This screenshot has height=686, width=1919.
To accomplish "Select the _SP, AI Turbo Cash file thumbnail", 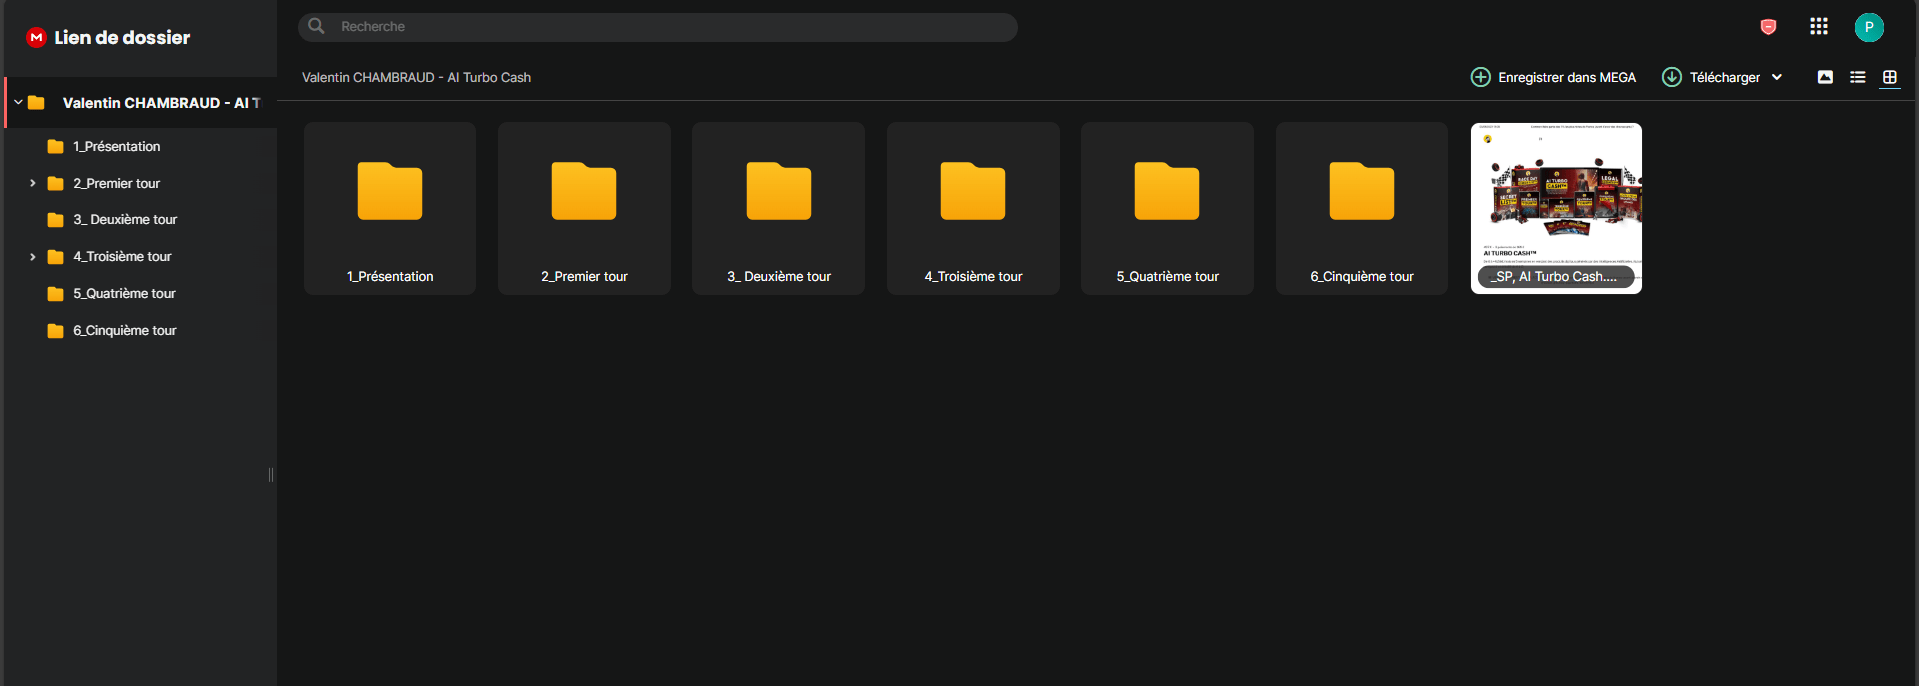I will tap(1556, 208).
